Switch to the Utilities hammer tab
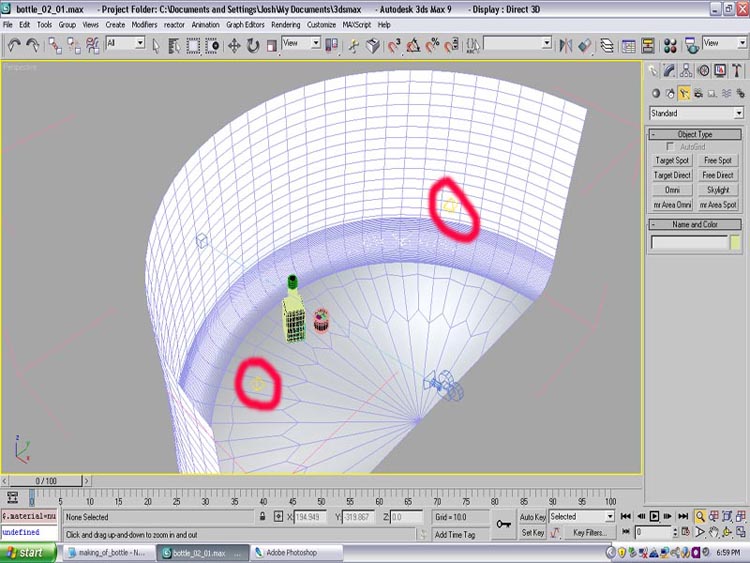 coord(738,71)
